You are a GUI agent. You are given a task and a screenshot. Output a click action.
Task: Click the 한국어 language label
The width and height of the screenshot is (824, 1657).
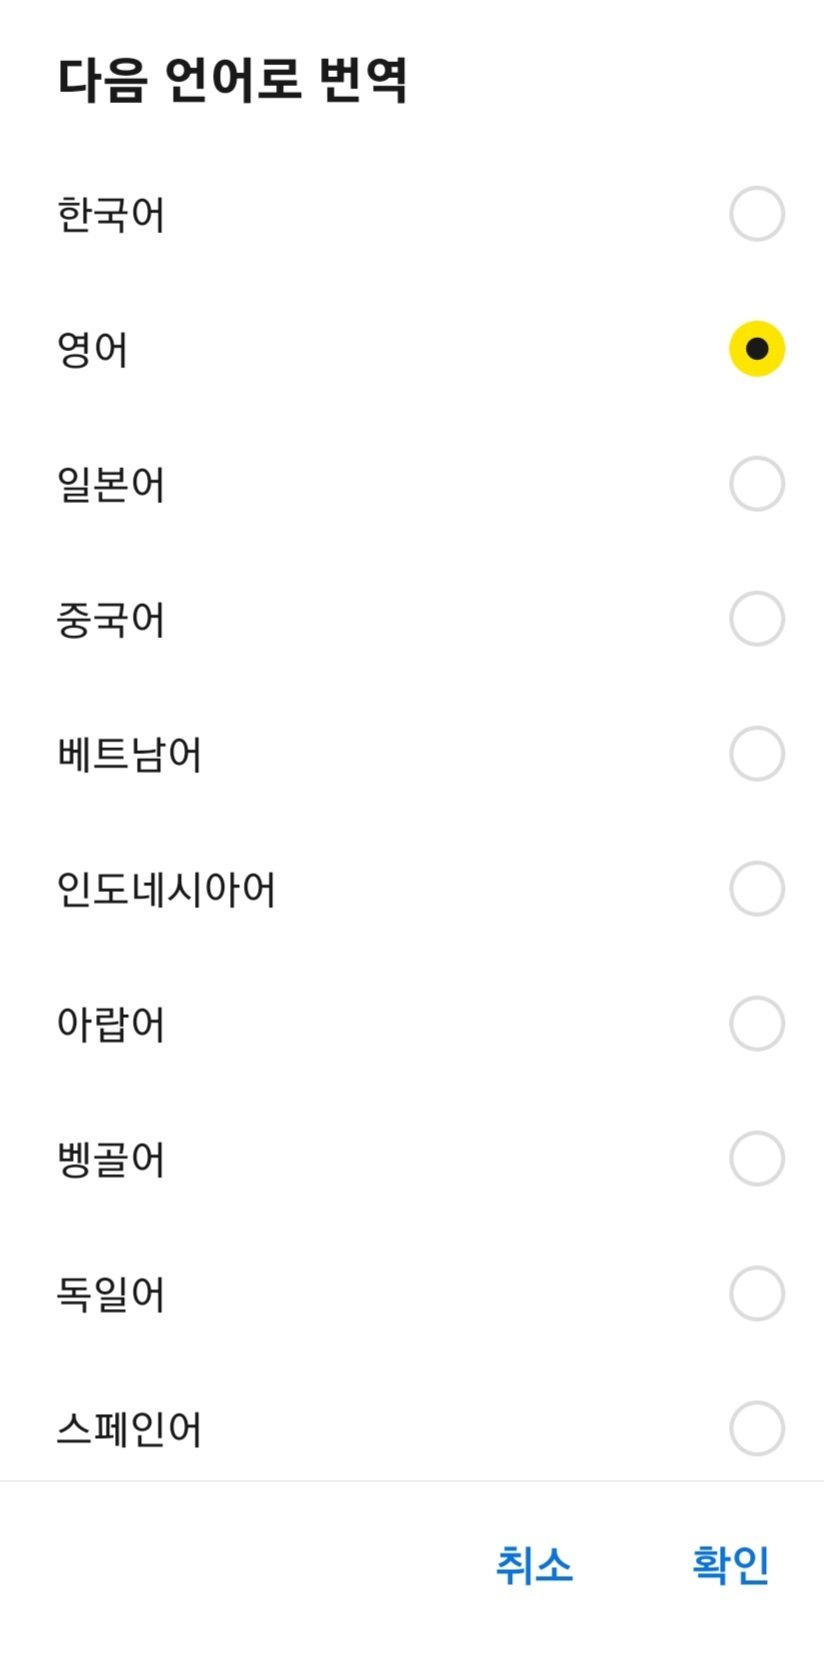pos(110,214)
